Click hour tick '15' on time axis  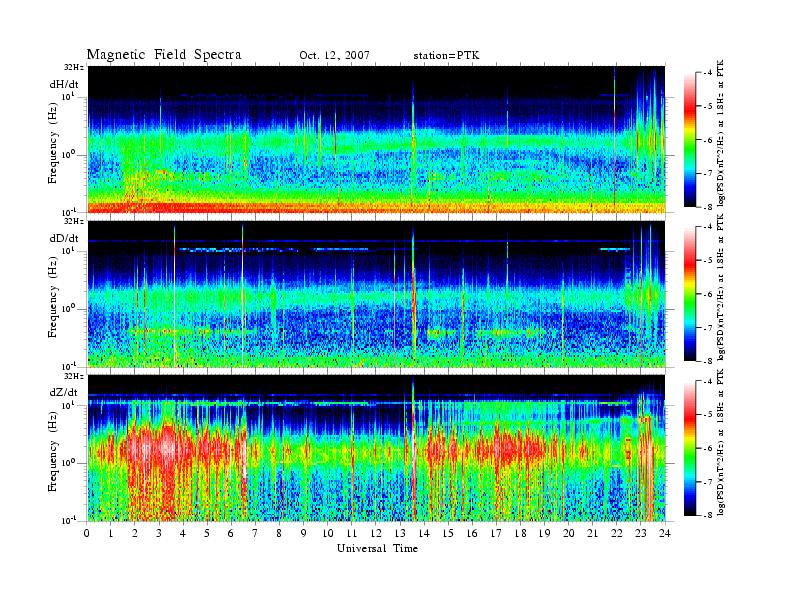point(448,534)
